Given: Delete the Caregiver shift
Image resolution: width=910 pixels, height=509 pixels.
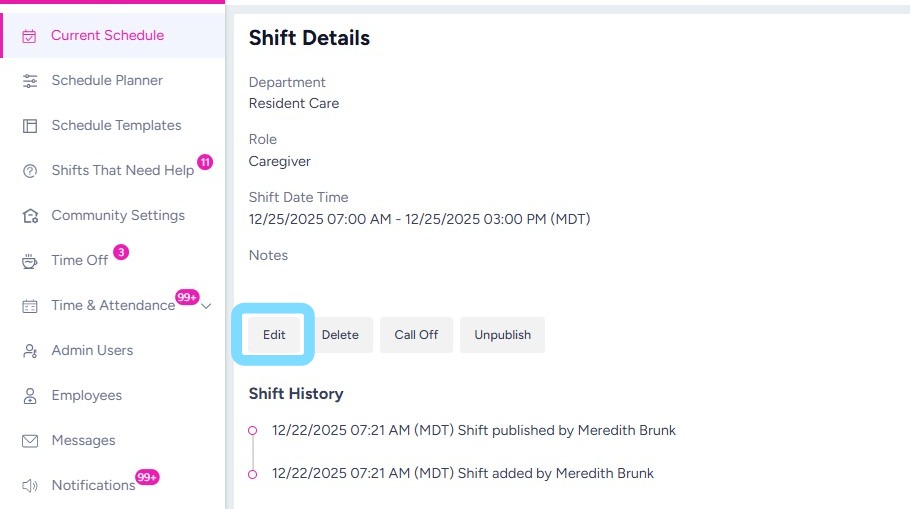Looking at the screenshot, I should [x=340, y=335].
